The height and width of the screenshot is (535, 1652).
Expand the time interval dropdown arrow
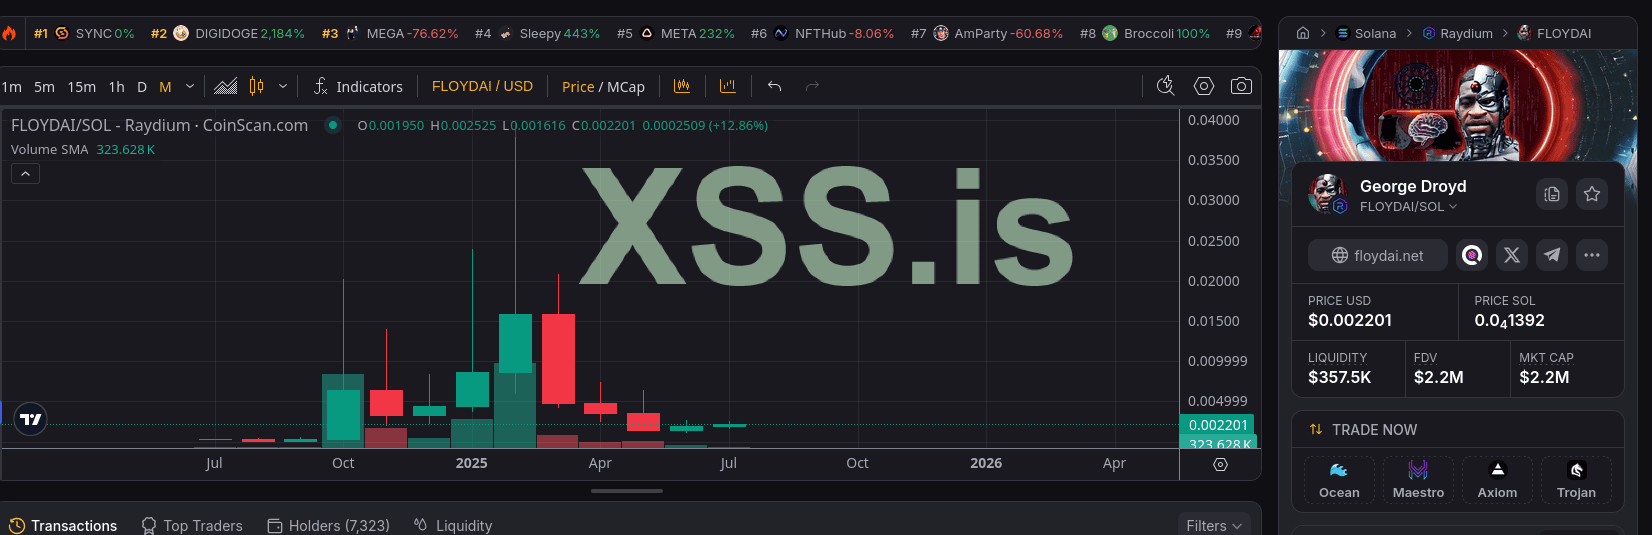[190, 86]
